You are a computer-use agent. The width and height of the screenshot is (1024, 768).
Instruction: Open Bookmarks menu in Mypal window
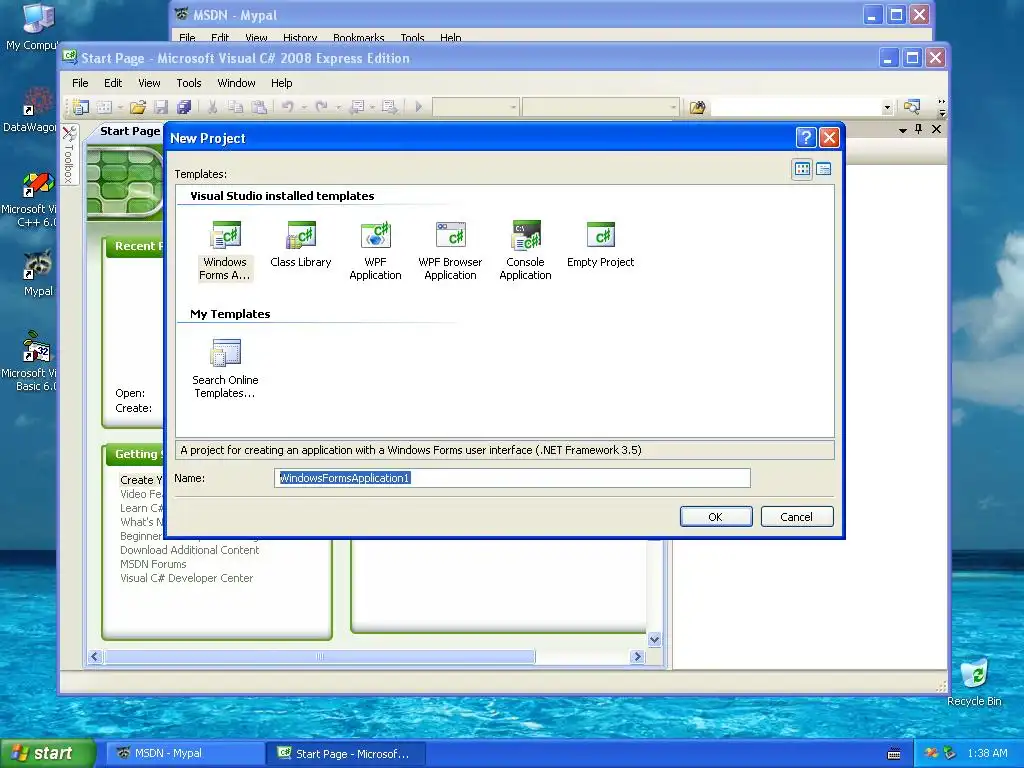pyautogui.click(x=359, y=38)
